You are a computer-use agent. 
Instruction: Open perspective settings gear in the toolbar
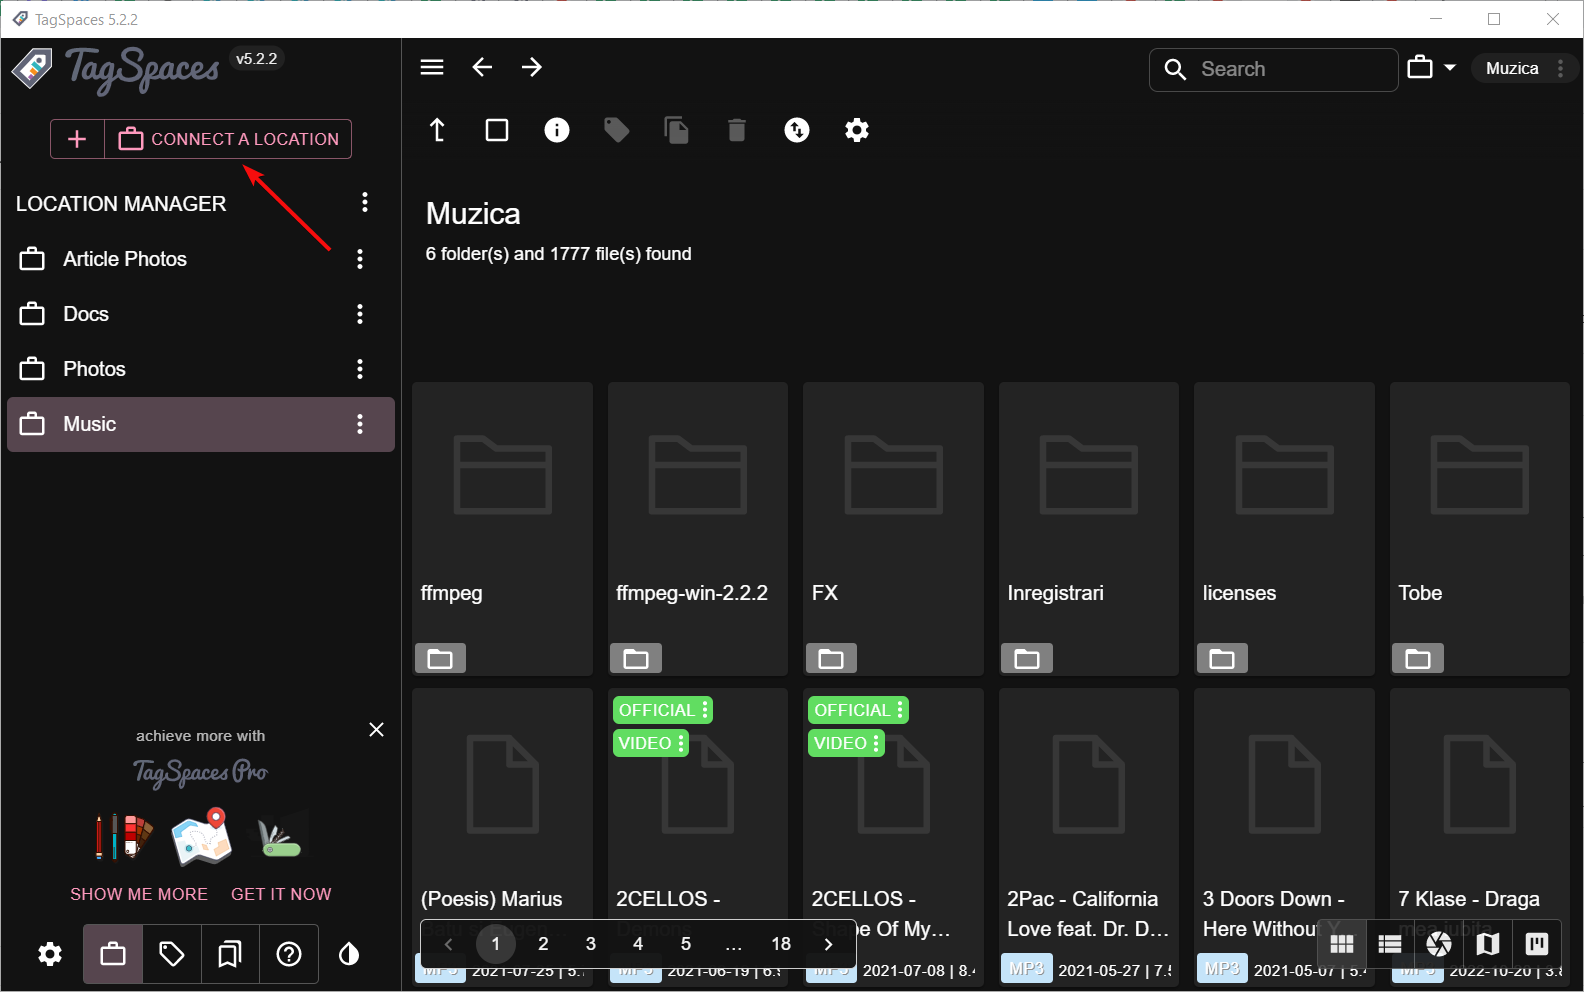[x=857, y=130]
